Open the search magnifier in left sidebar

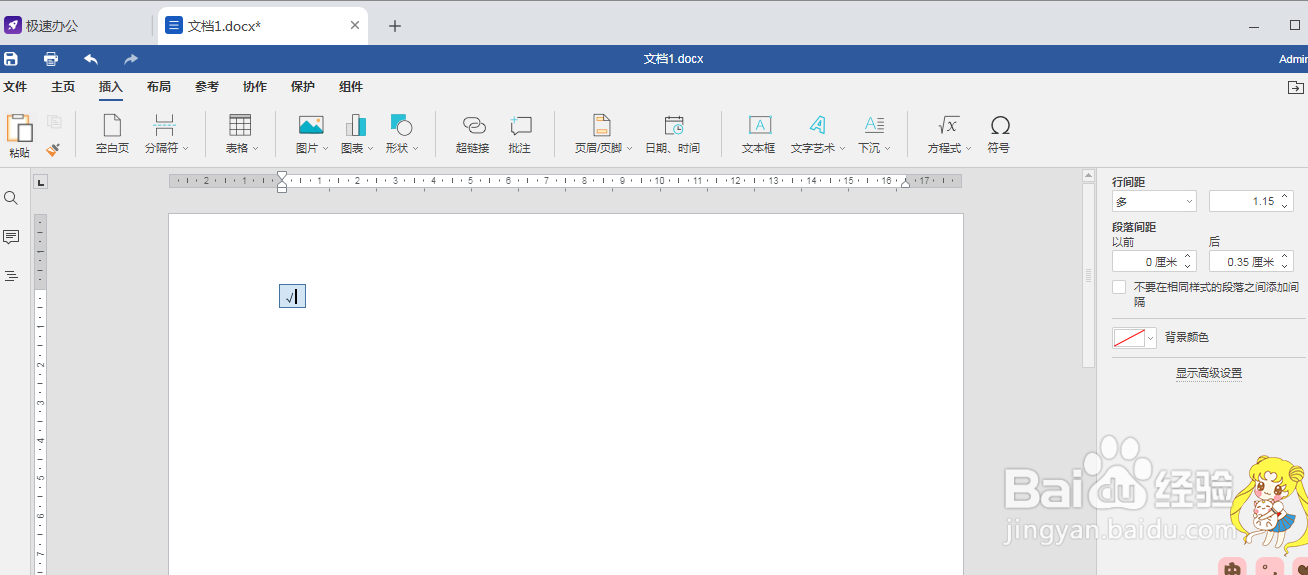11,198
